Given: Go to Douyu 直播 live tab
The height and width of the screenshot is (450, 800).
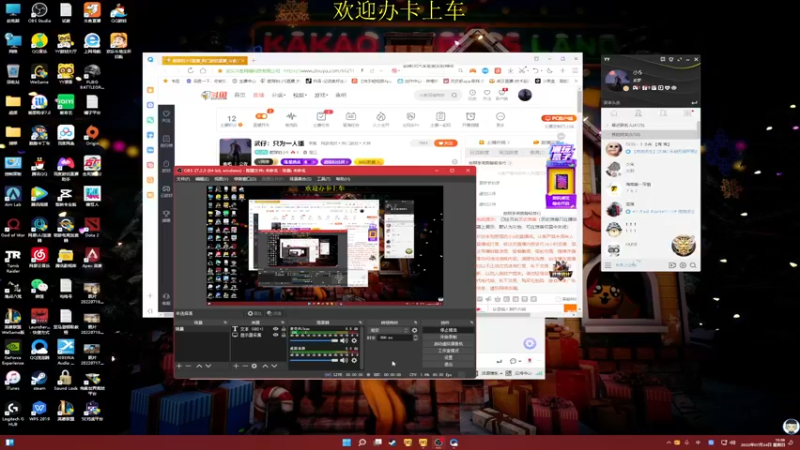Looking at the screenshot, I should coord(259,95).
